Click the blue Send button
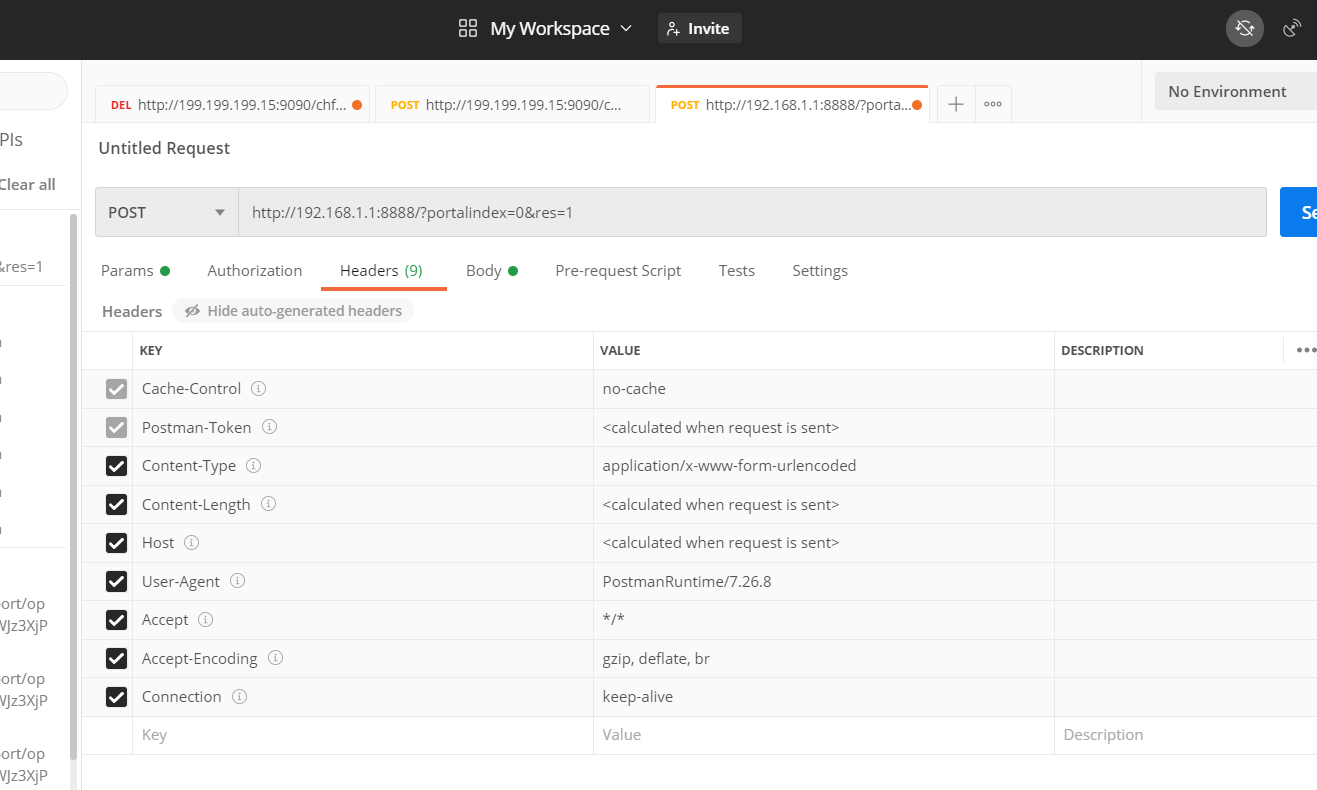This screenshot has height=790, width=1317. click(x=1298, y=212)
